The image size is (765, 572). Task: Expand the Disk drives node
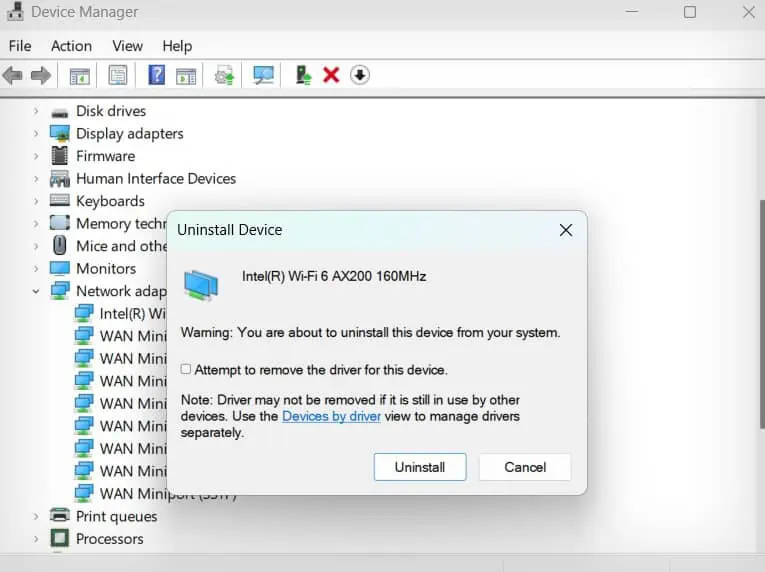click(x=36, y=111)
